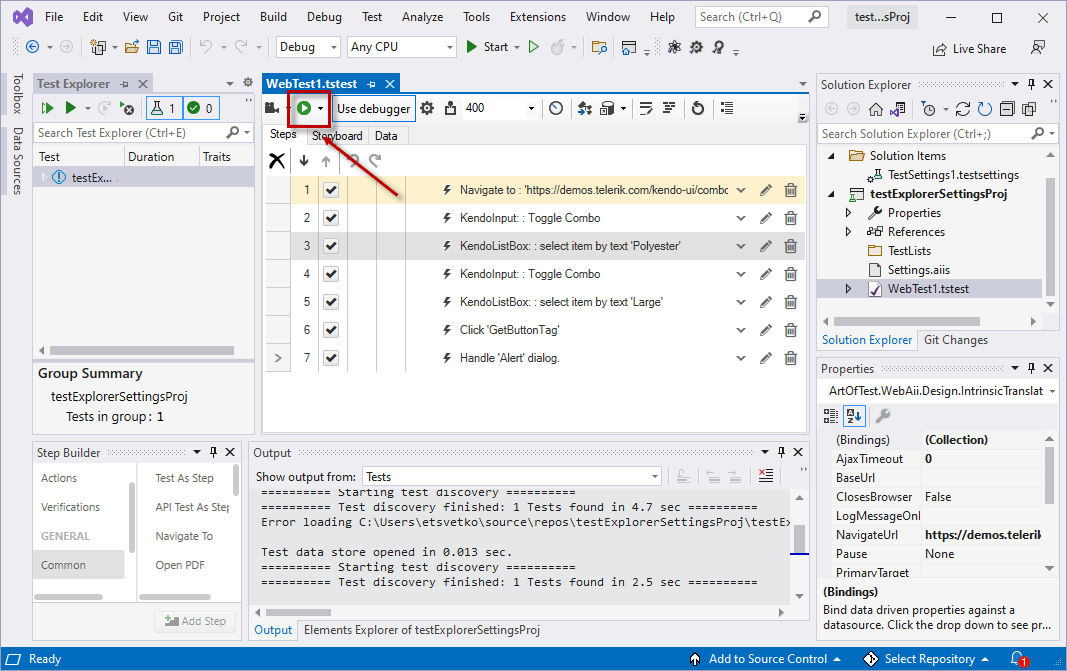This screenshot has height=671, width=1067.
Task: Edit step 1 with its pencil icon
Action: click(x=765, y=189)
